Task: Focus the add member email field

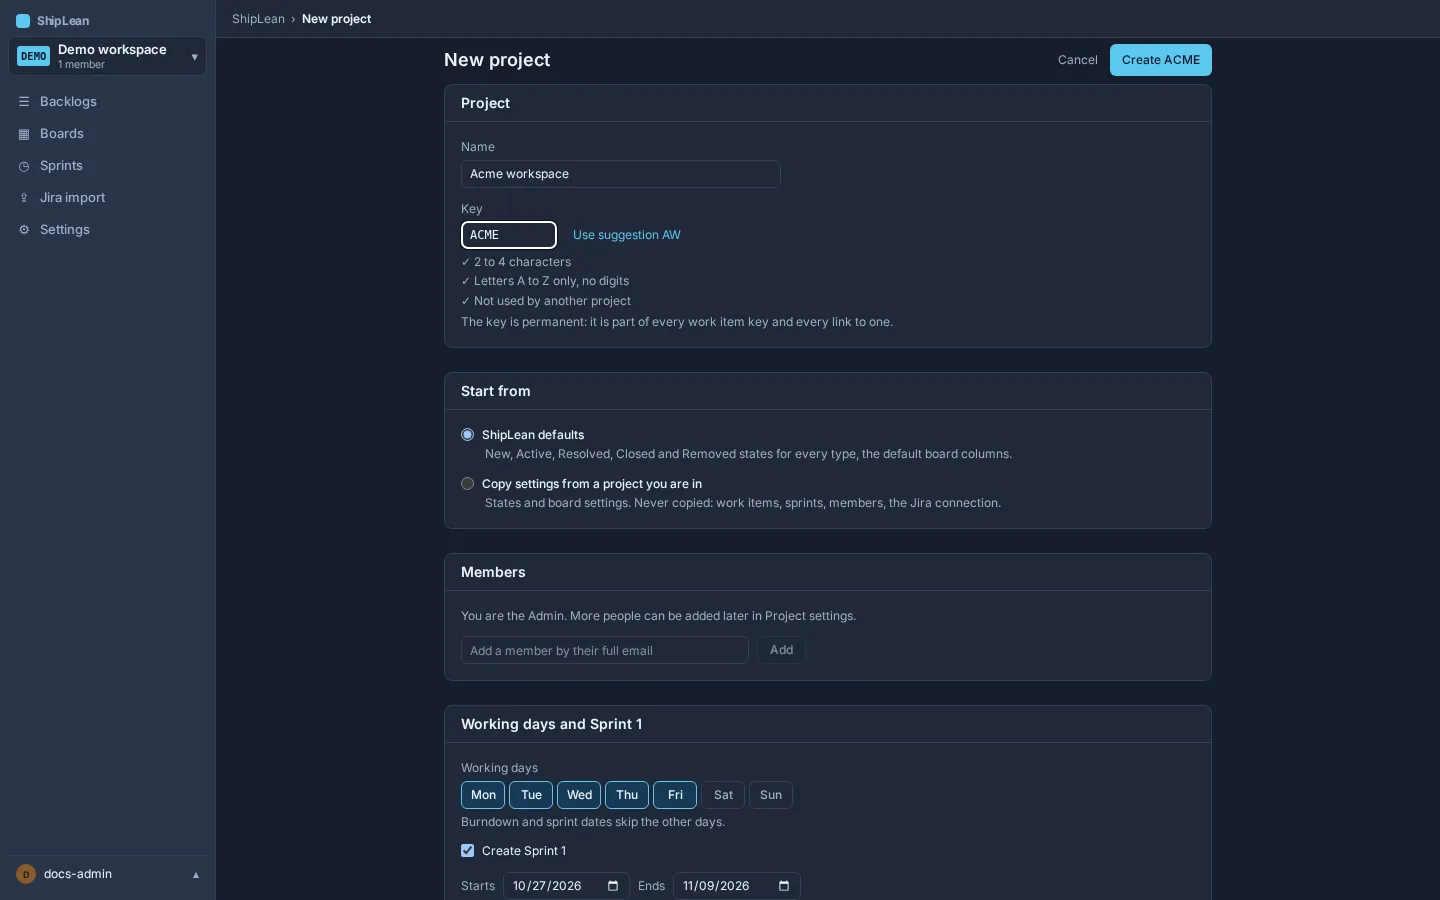Action: [605, 650]
